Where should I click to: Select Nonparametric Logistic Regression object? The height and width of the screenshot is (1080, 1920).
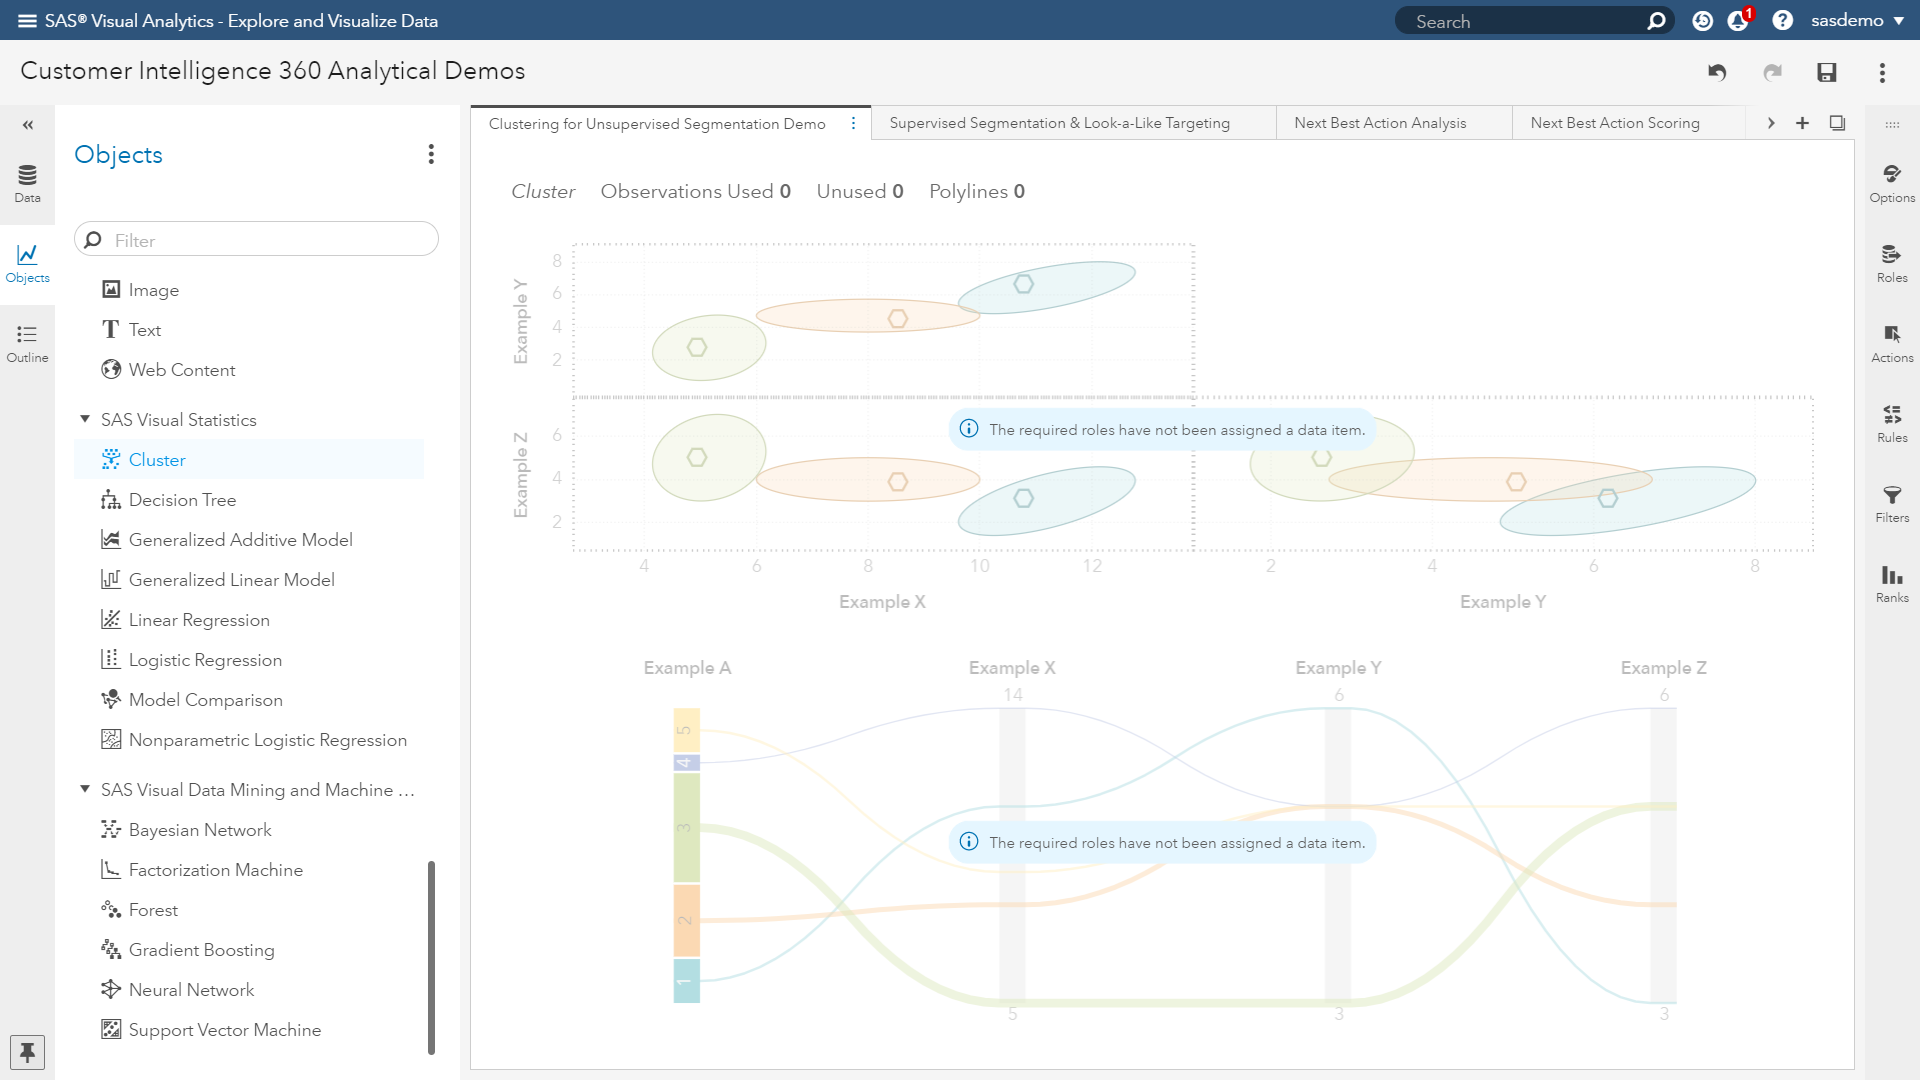point(268,740)
